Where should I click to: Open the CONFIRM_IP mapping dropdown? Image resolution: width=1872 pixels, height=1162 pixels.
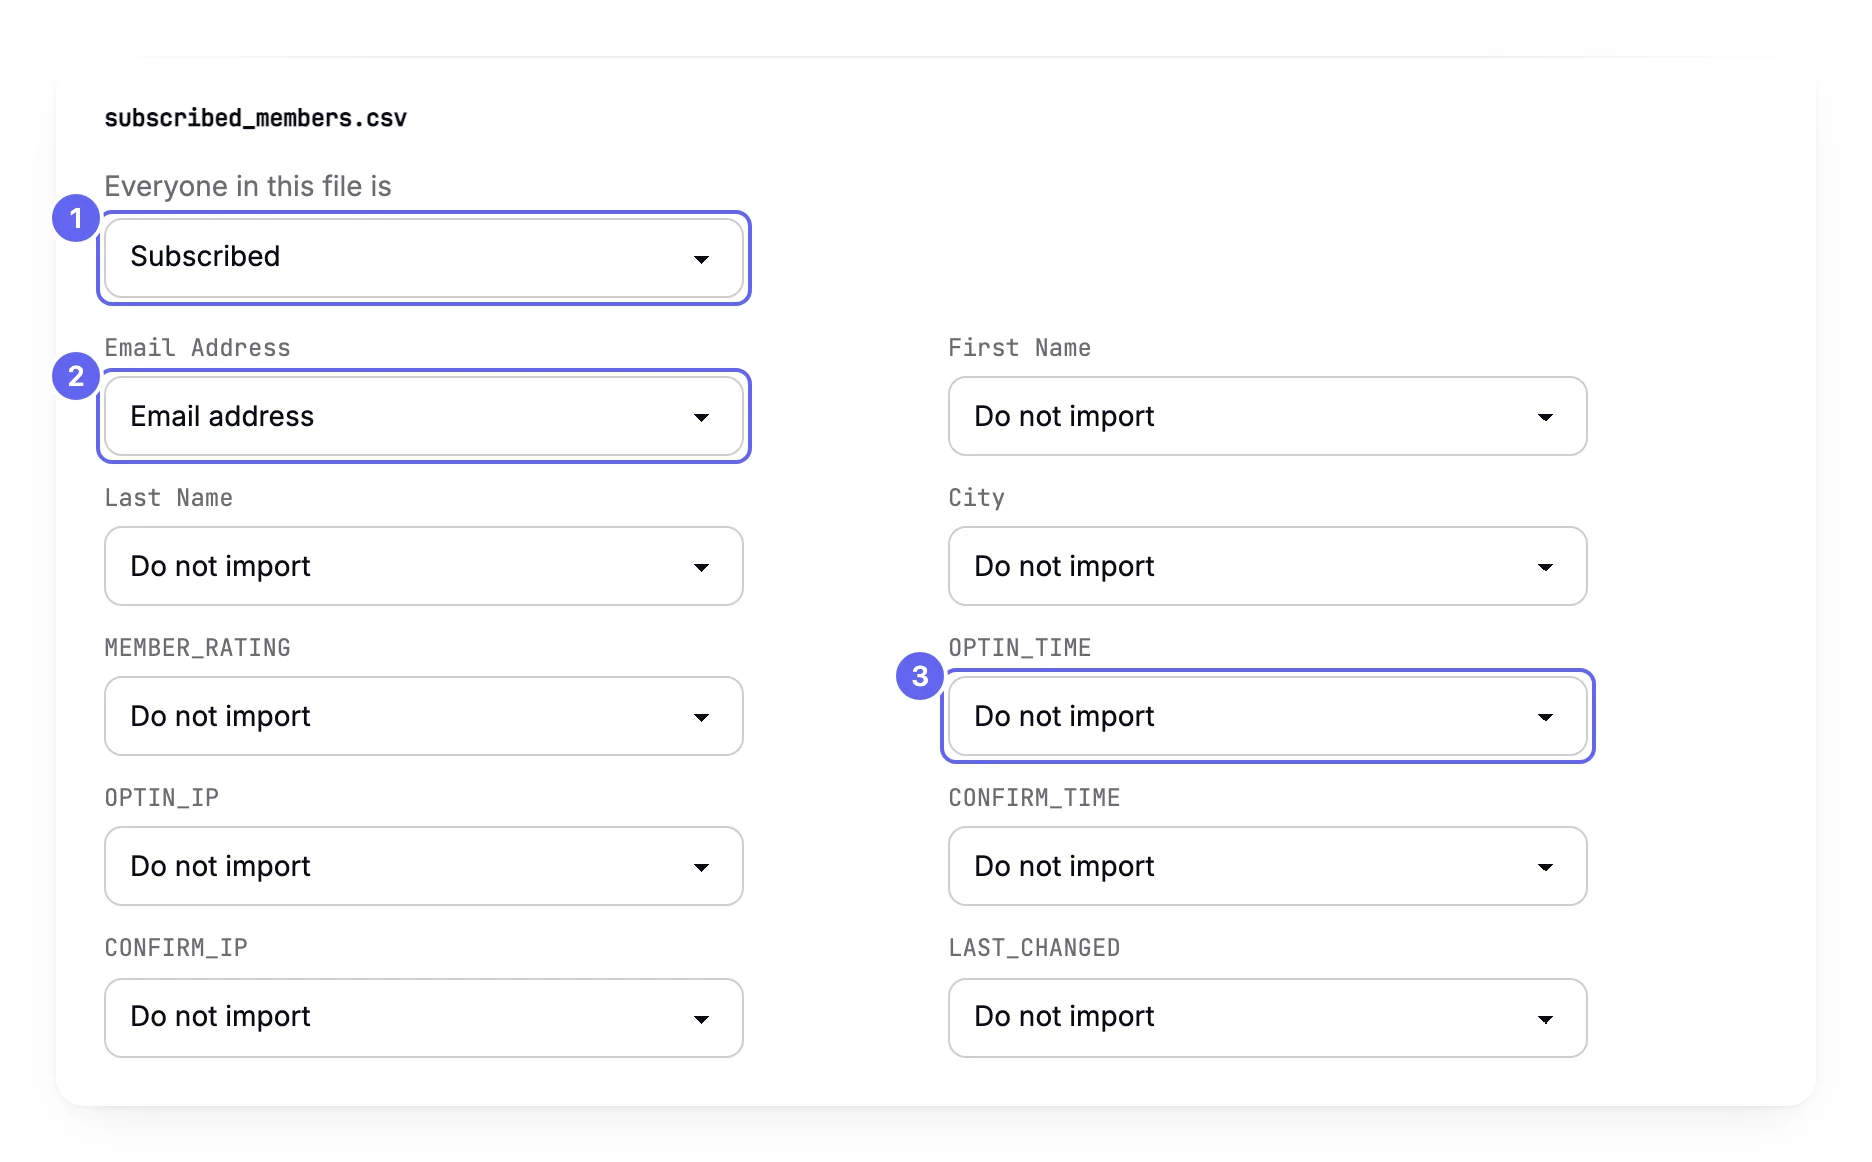tap(424, 1018)
